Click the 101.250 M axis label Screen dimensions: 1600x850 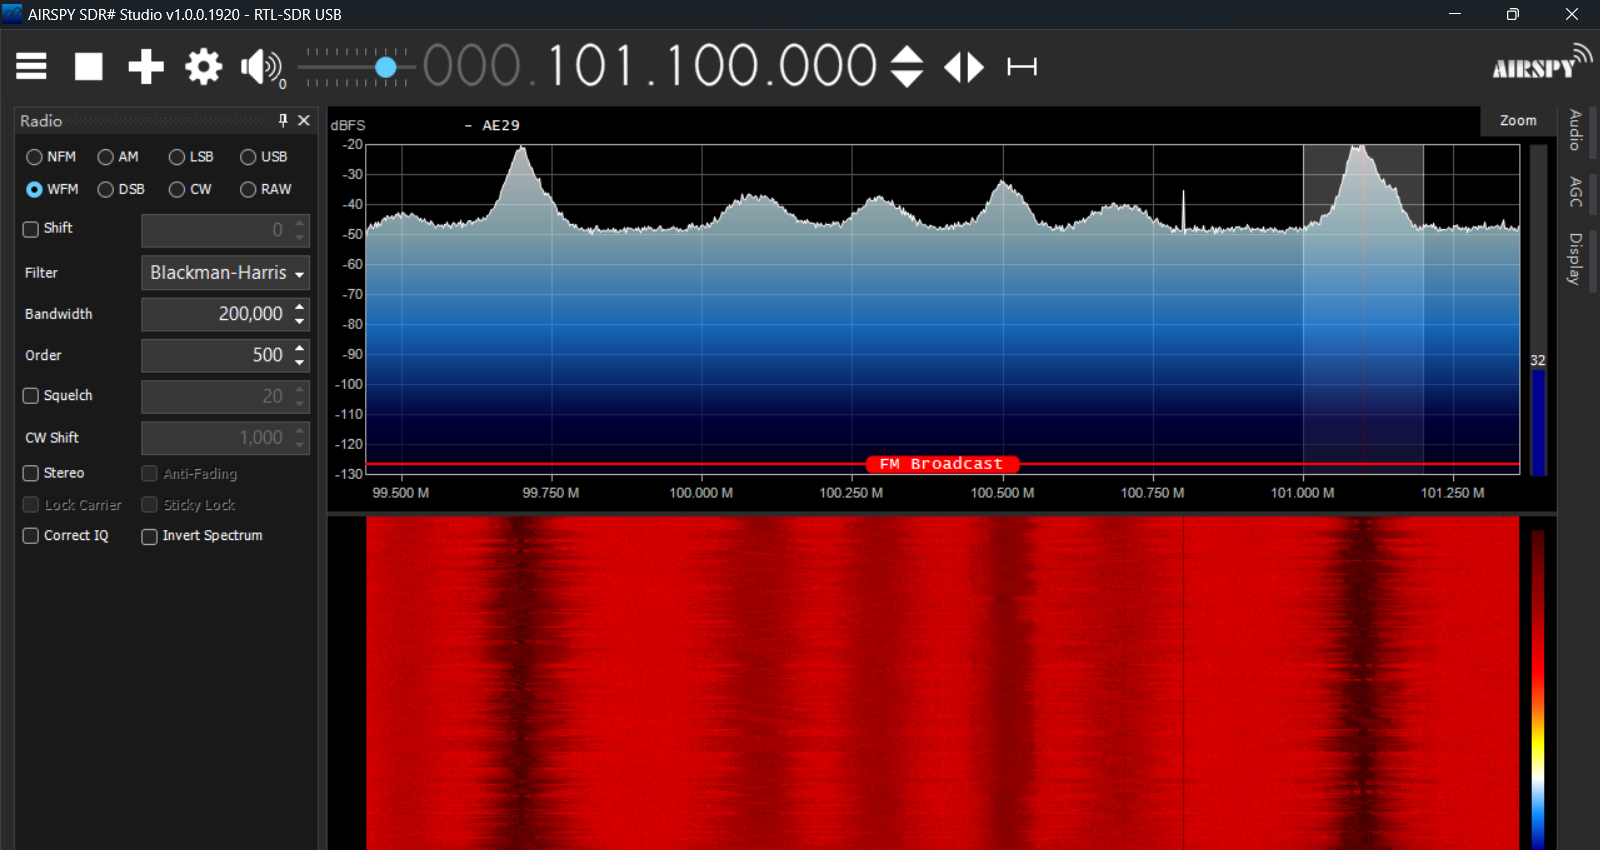(x=1452, y=493)
